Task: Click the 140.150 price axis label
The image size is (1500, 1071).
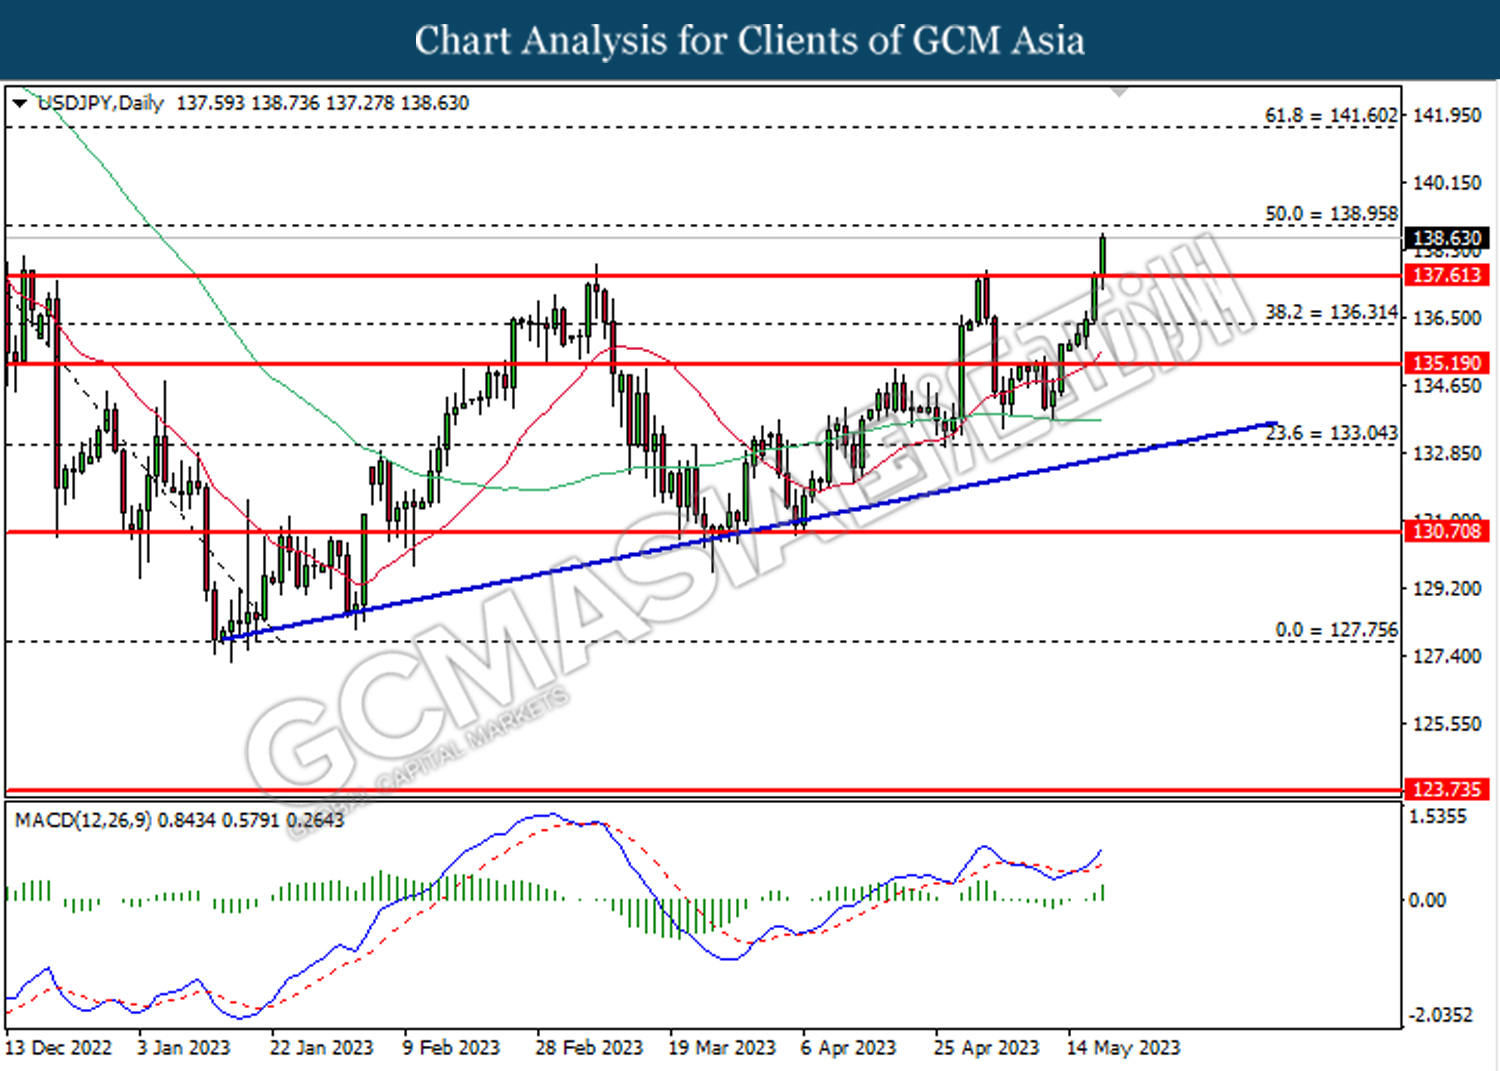Action: (1446, 183)
